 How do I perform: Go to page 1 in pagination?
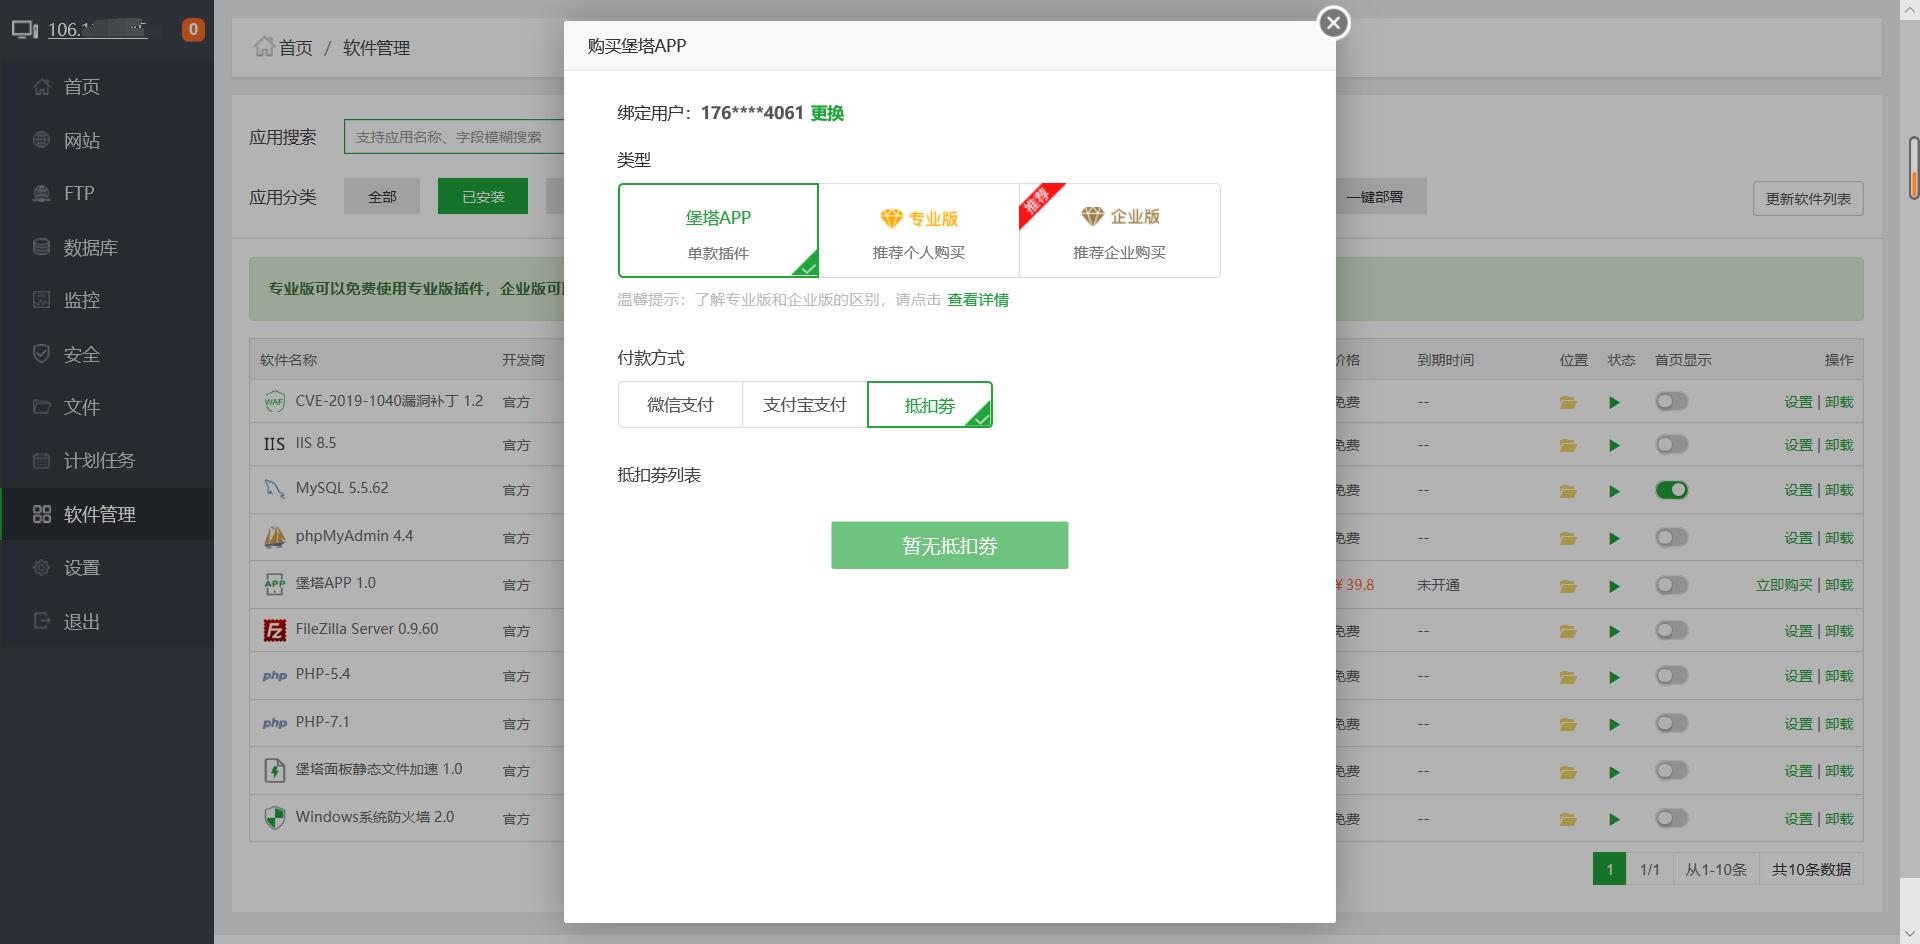pyautogui.click(x=1609, y=869)
